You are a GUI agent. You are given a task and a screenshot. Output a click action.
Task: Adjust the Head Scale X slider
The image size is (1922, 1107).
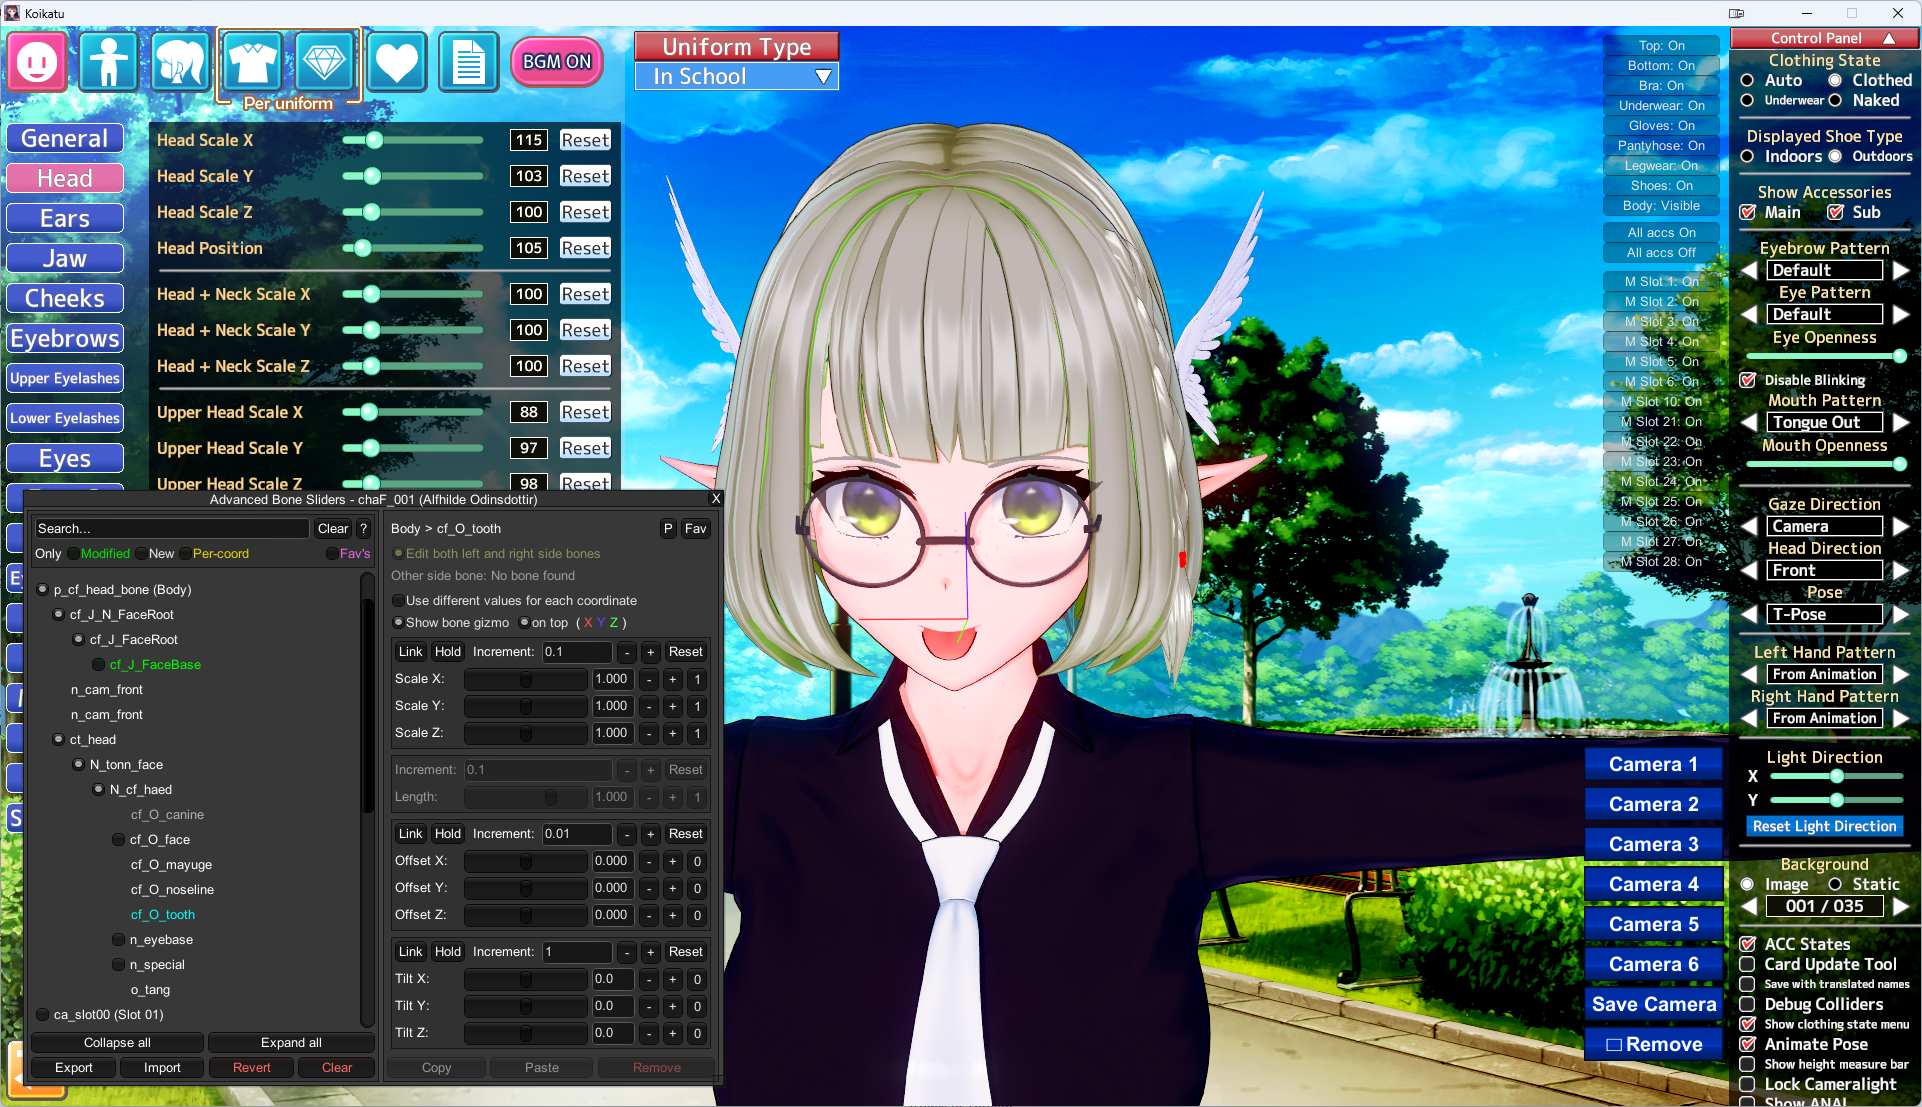[374, 140]
